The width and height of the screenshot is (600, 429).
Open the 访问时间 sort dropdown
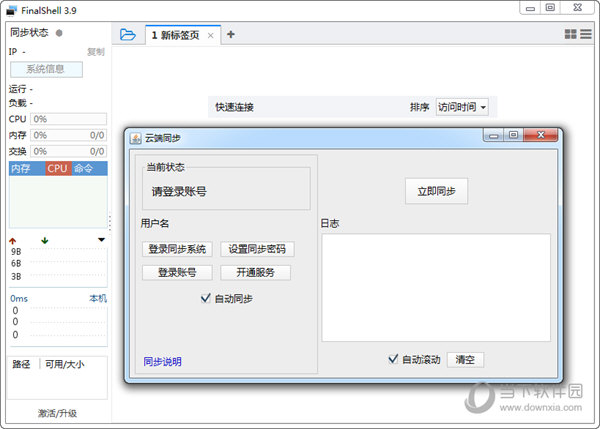[x=462, y=107]
